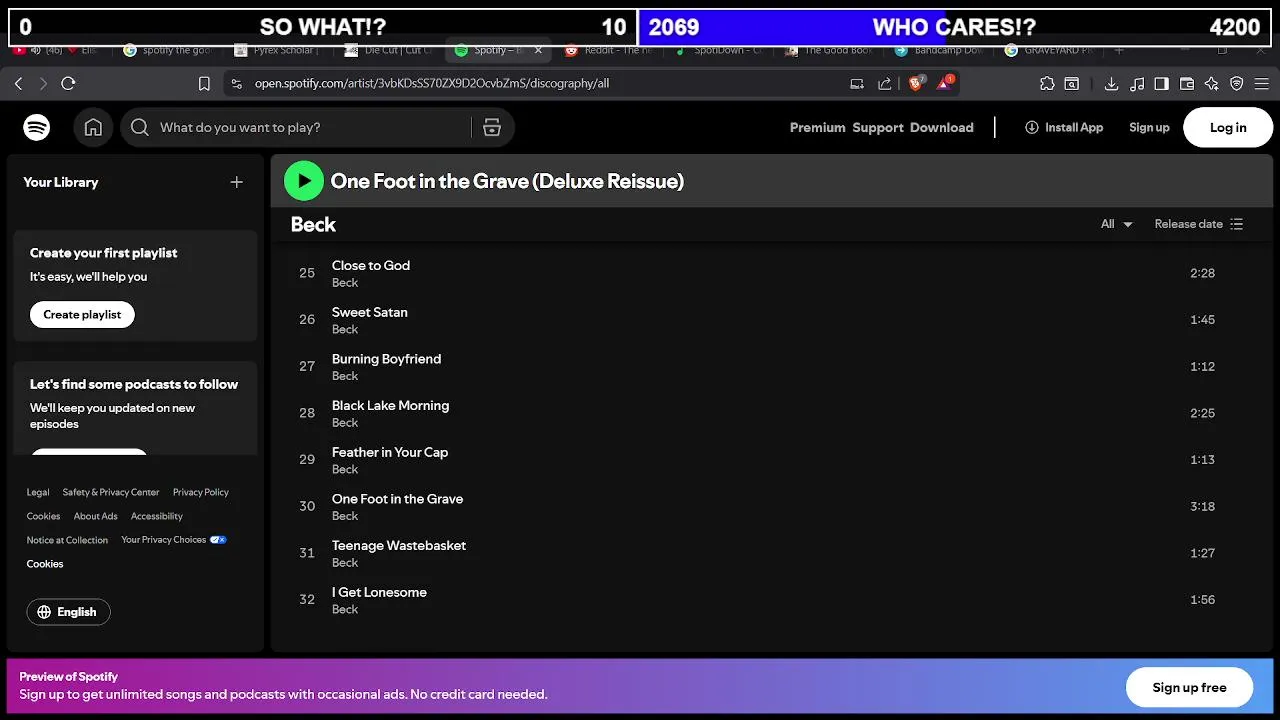
Task: Open Release date sort dropdown
Action: pos(1198,224)
